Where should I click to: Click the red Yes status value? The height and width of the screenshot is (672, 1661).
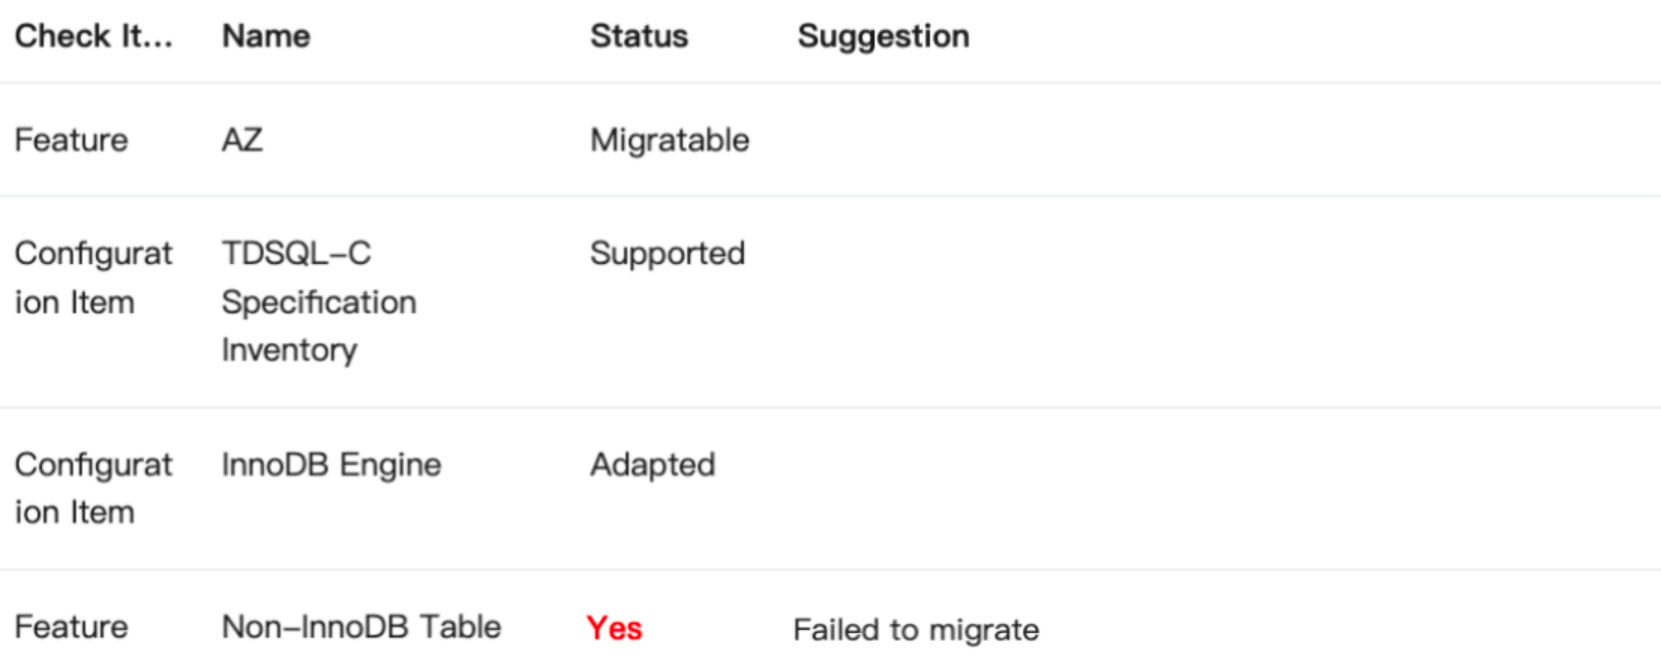coord(614,628)
